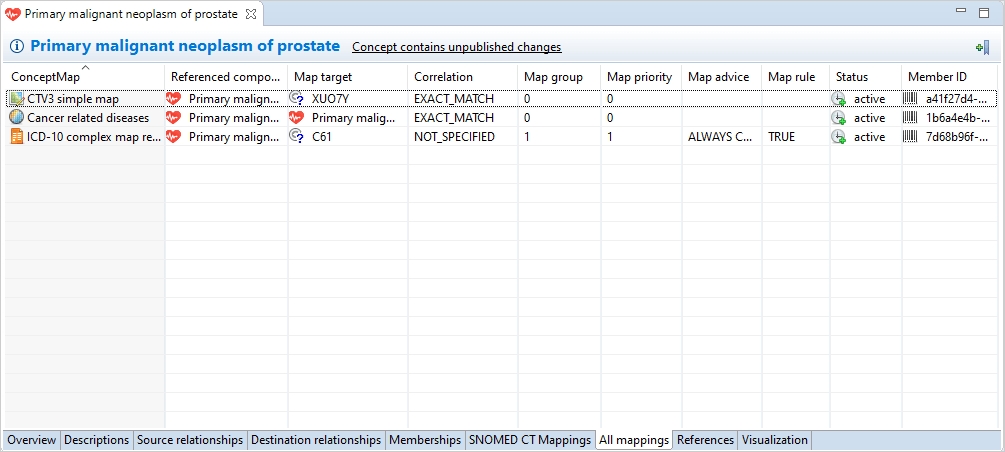Select the ALWAYS C... map advice cell
1005x452 pixels.
(720, 137)
